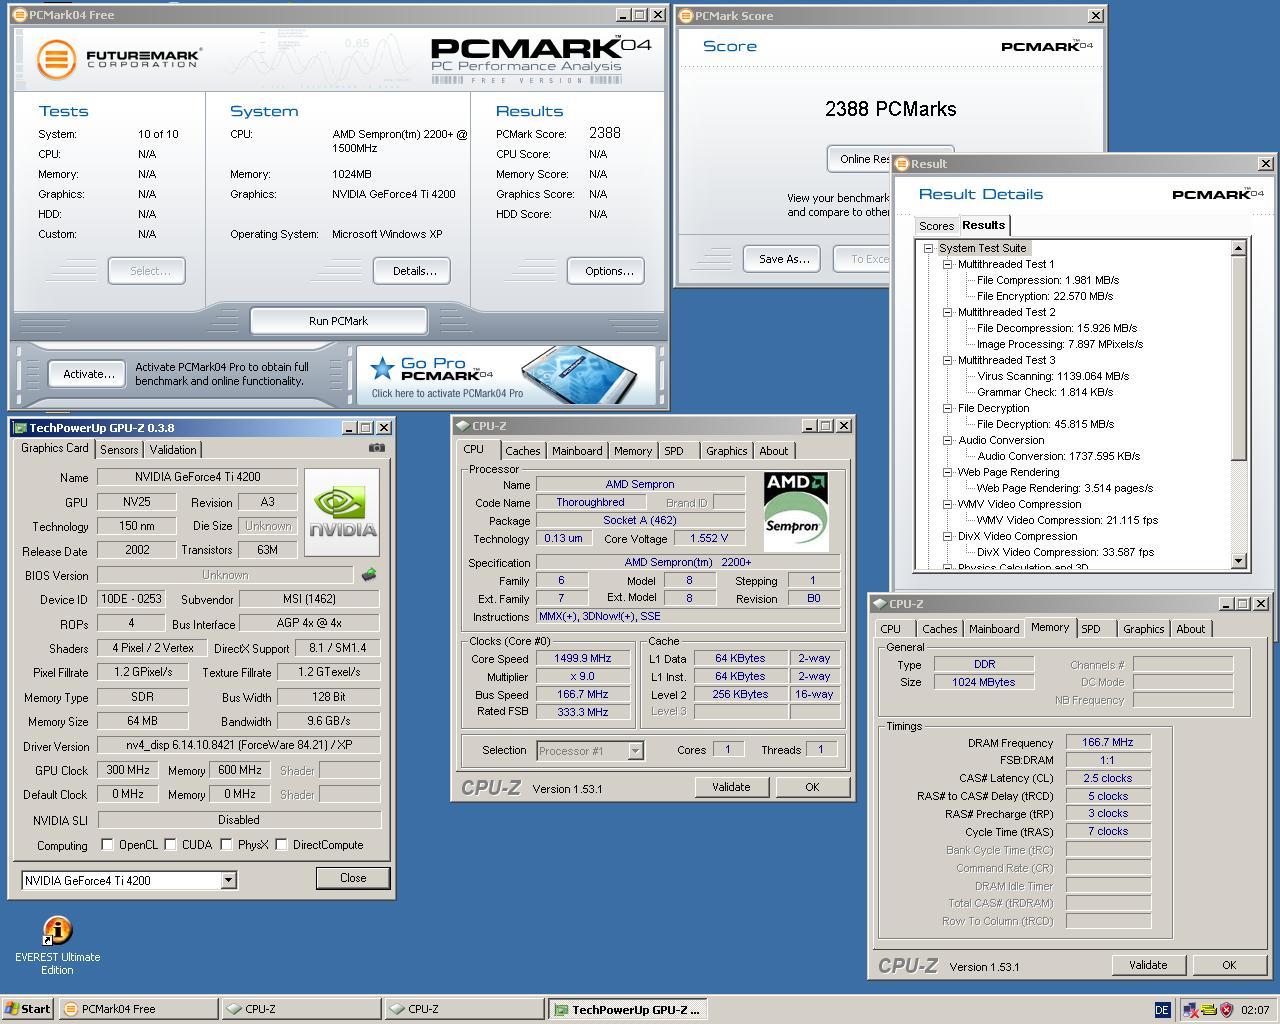Click the NVIDIA logo in GPU-Z
Viewport: 1280px width, 1024px height.
pyautogui.click(x=342, y=511)
